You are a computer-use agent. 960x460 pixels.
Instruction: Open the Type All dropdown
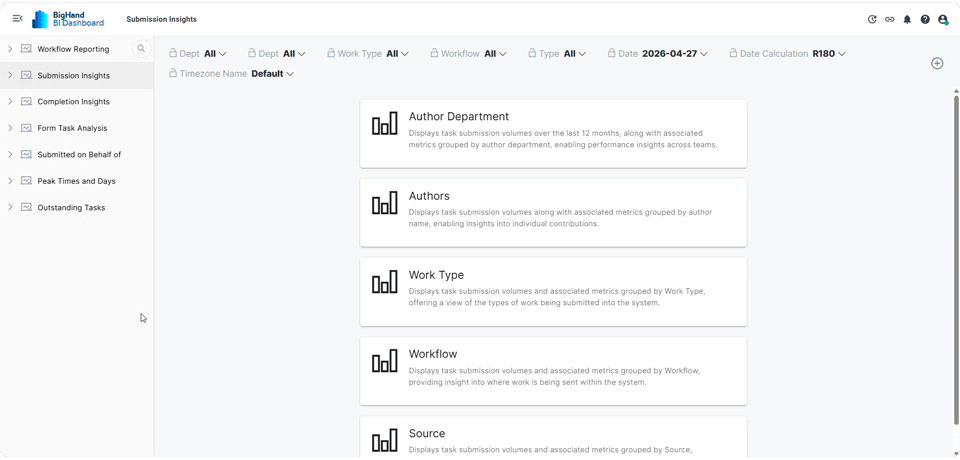(x=575, y=54)
